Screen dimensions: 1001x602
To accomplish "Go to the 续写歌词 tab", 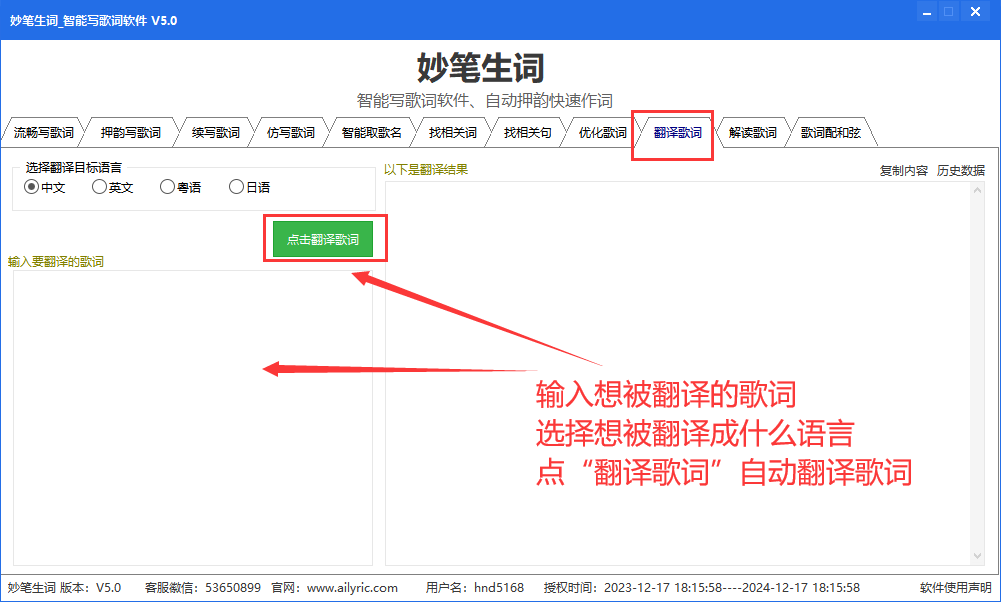I will click(216, 133).
